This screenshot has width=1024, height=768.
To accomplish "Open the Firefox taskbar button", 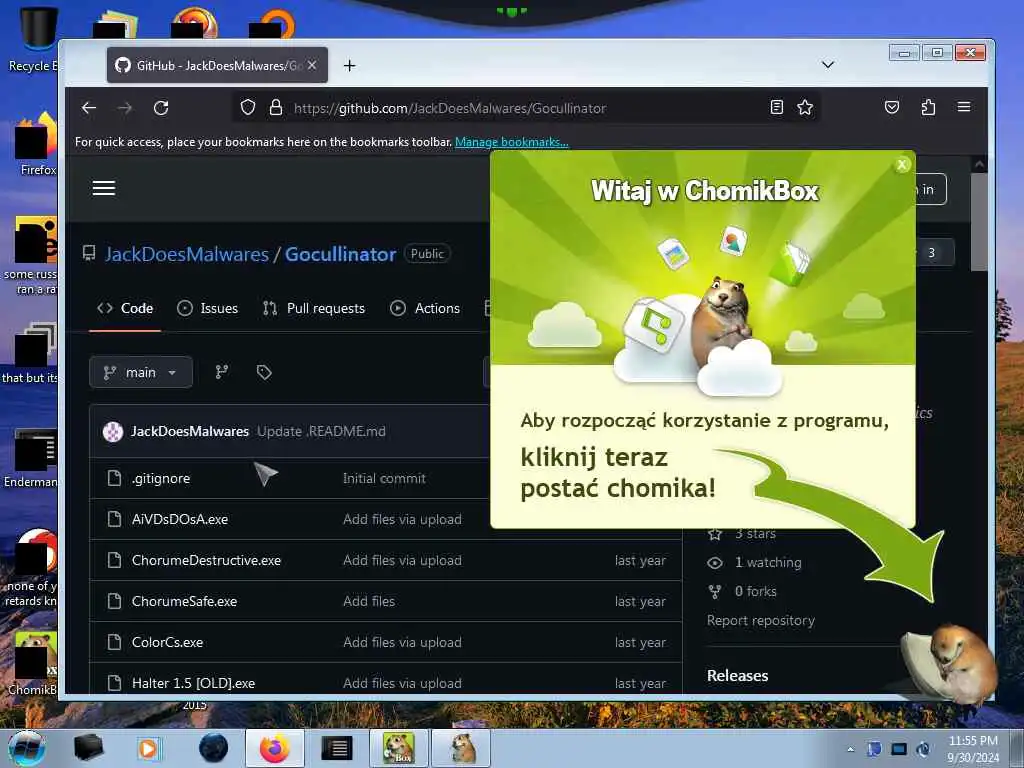I will click(x=274, y=748).
